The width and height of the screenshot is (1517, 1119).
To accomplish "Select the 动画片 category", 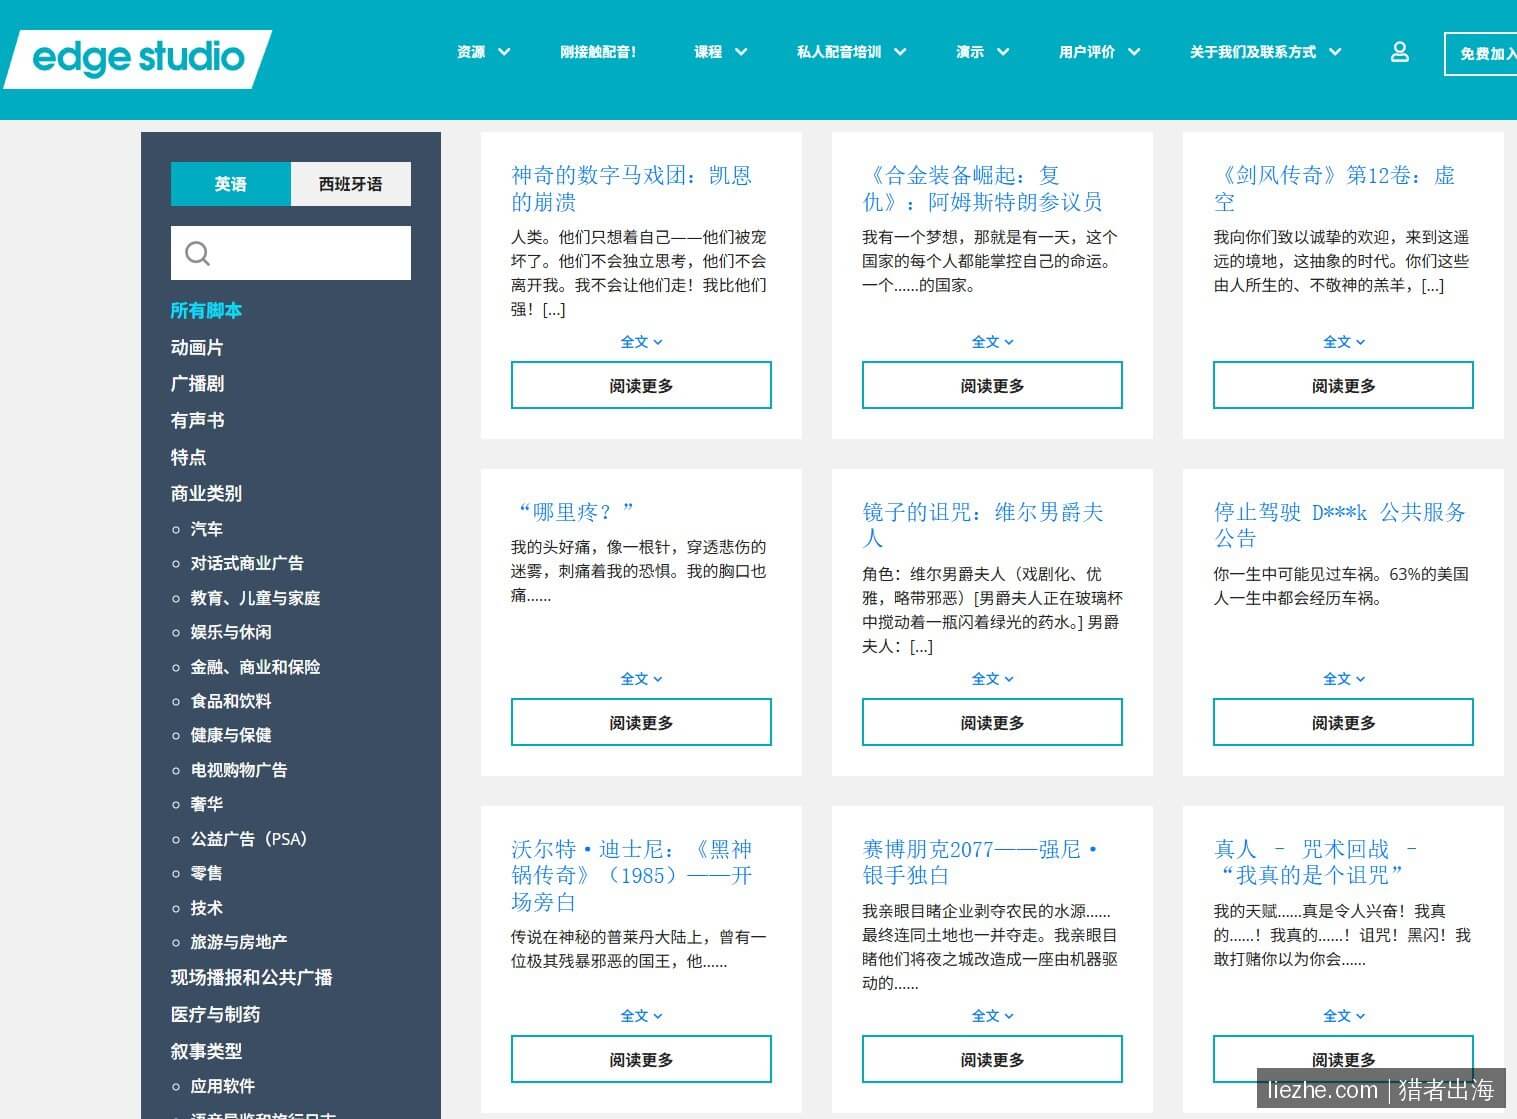I will [197, 348].
